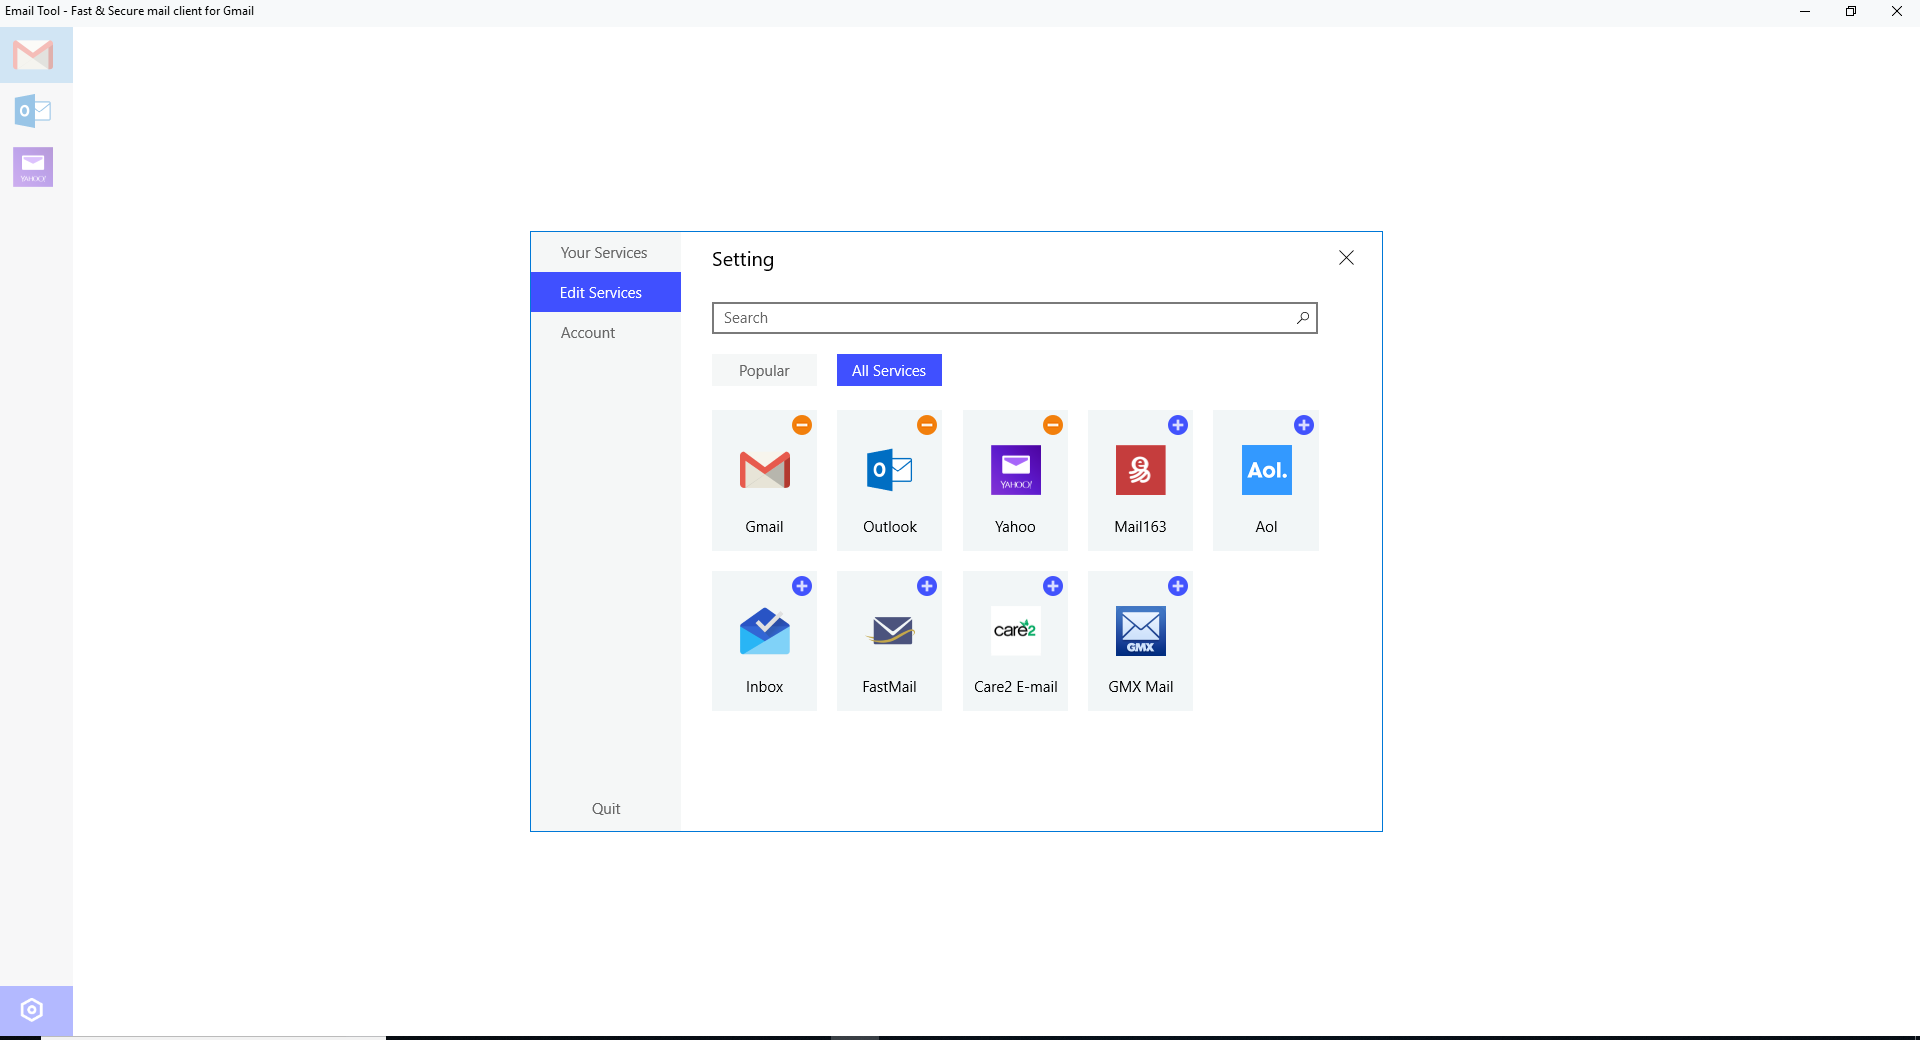The width and height of the screenshot is (1920, 1040).
Task: Add Mail163 with its blue plus badge
Action: pos(1178,425)
